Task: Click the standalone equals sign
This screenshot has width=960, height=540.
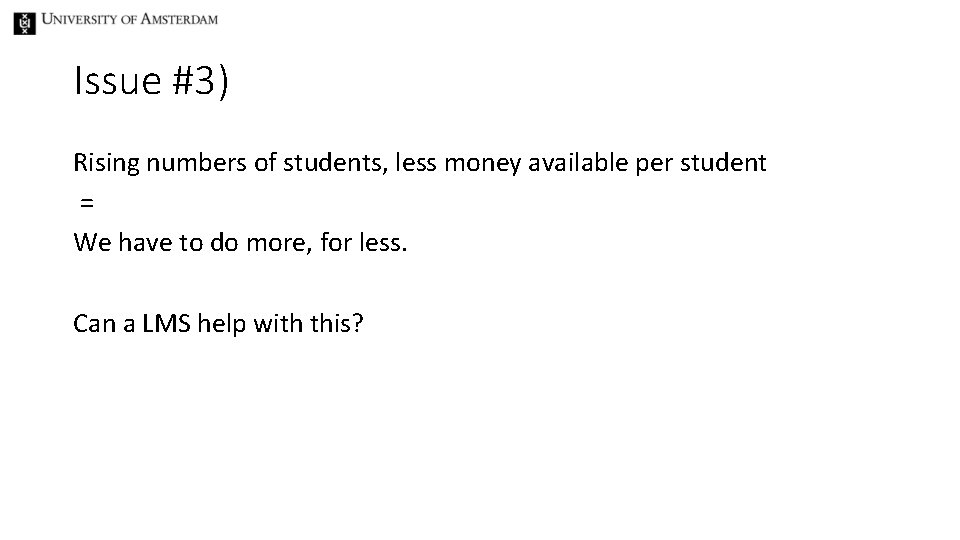Action: coord(87,203)
